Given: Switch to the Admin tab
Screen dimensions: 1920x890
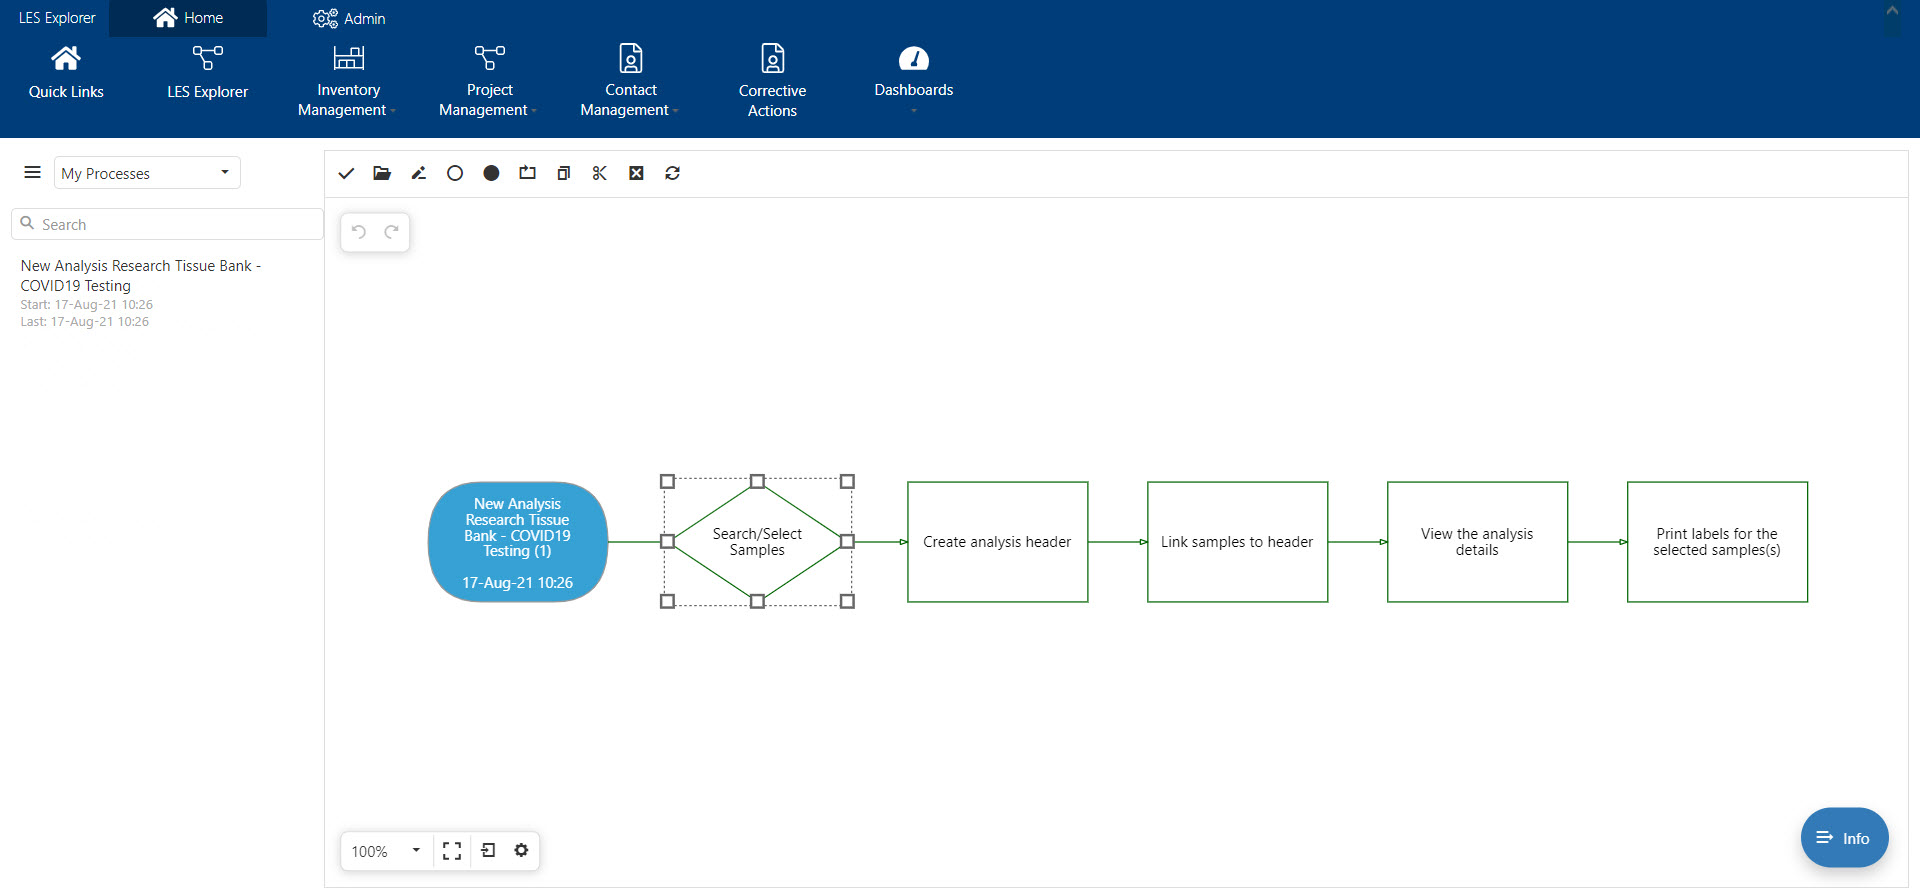Looking at the screenshot, I should (349, 18).
